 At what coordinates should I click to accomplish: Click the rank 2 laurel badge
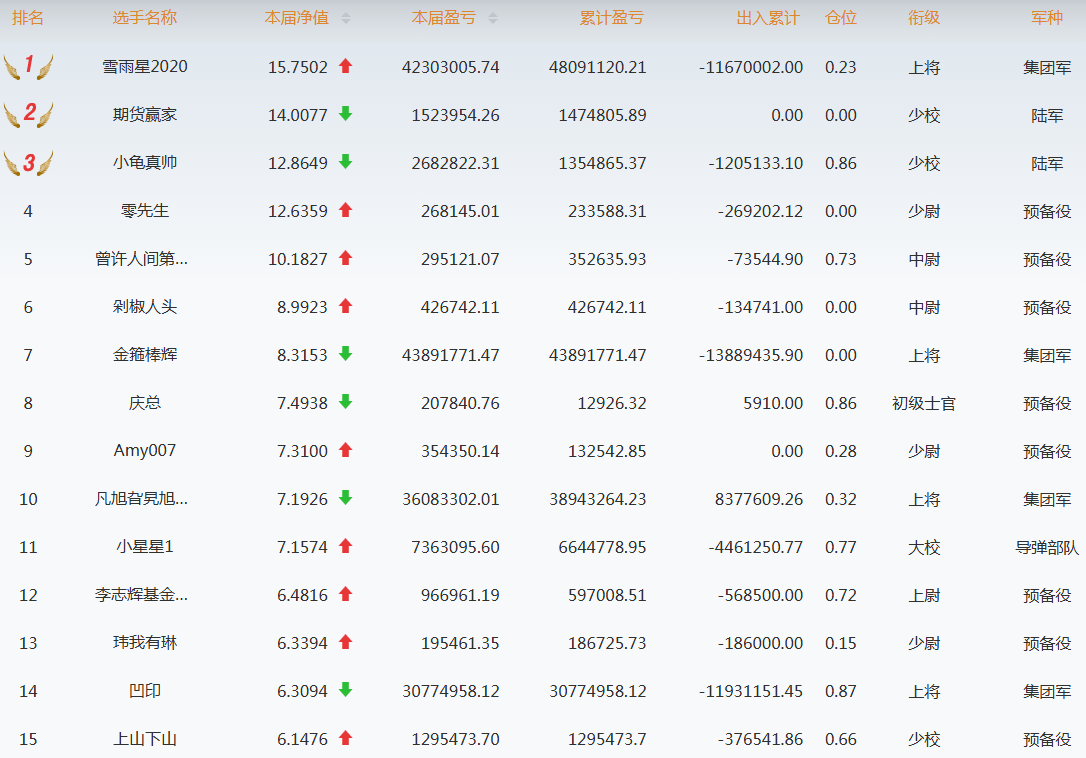(28, 114)
